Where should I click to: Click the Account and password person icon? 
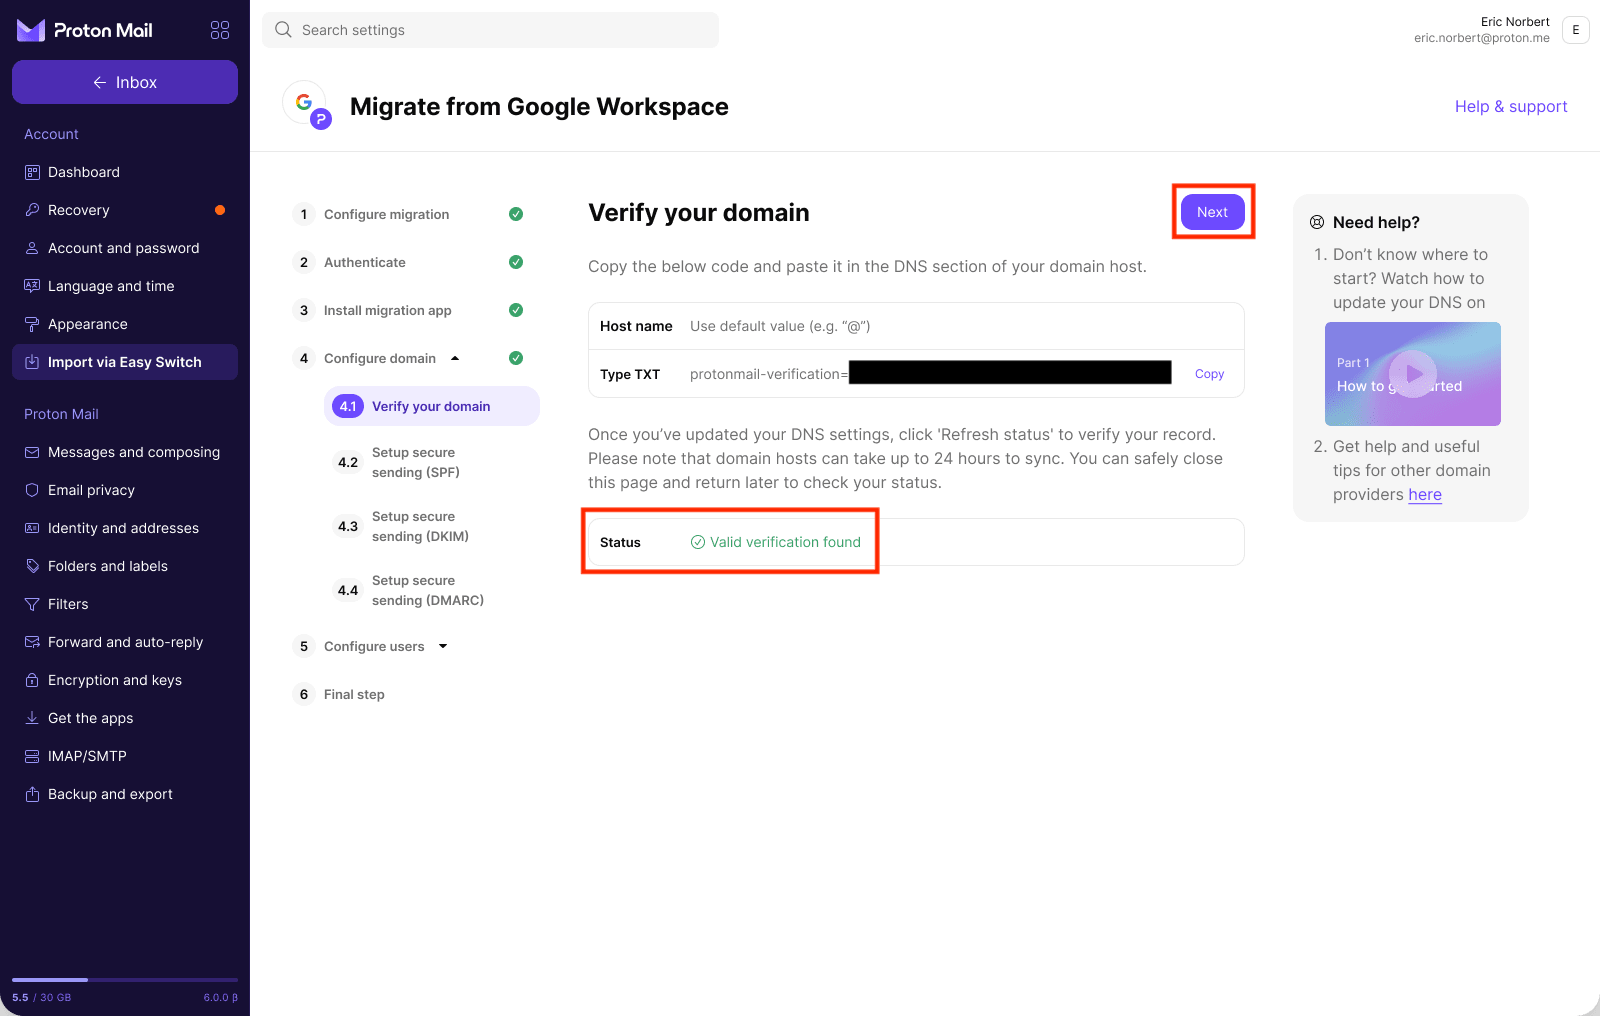tap(32, 248)
